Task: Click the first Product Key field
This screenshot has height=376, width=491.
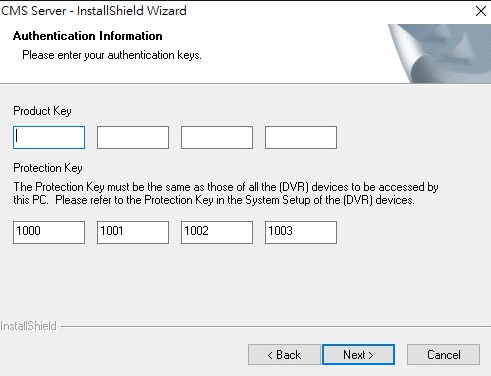Action: point(49,137)
